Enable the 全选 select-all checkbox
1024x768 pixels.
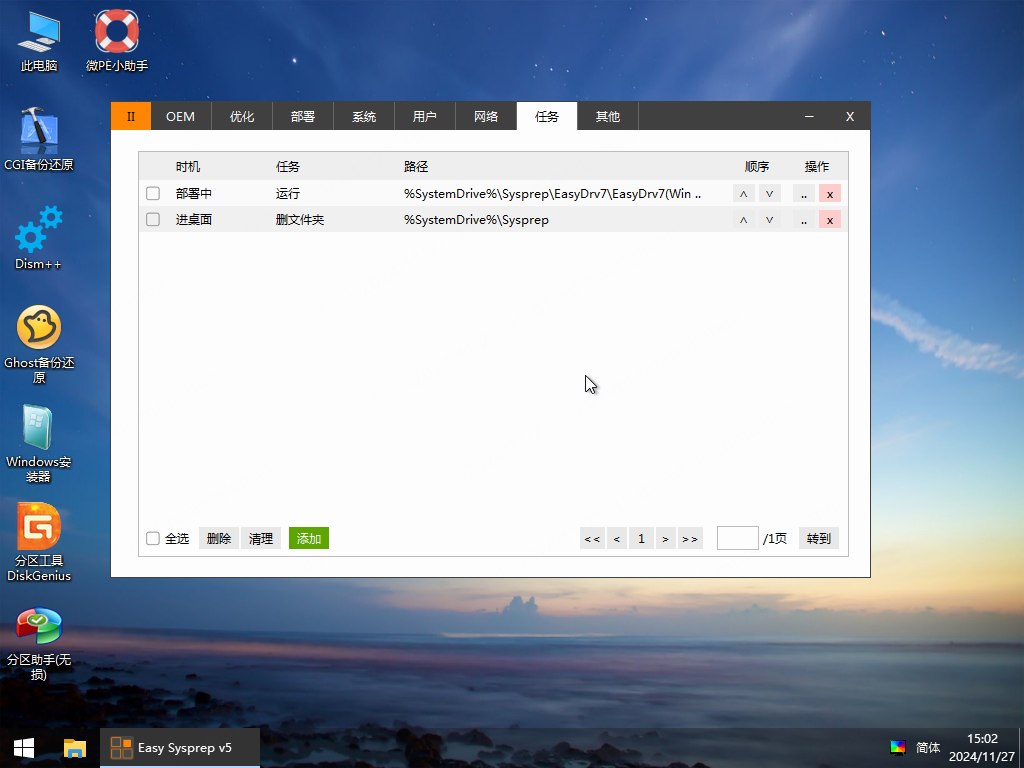pos(153,538)
